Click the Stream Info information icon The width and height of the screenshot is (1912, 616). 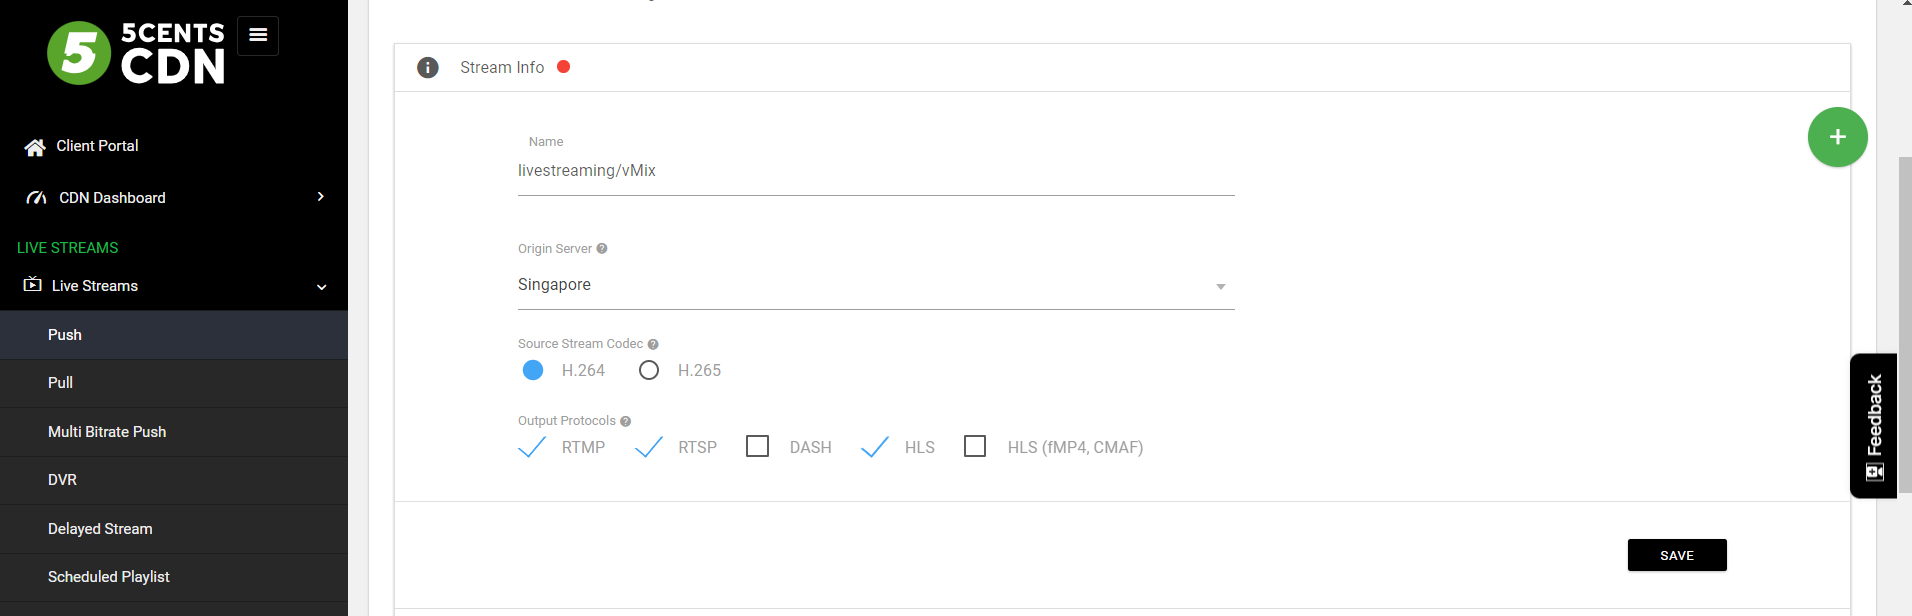(428, 67)
